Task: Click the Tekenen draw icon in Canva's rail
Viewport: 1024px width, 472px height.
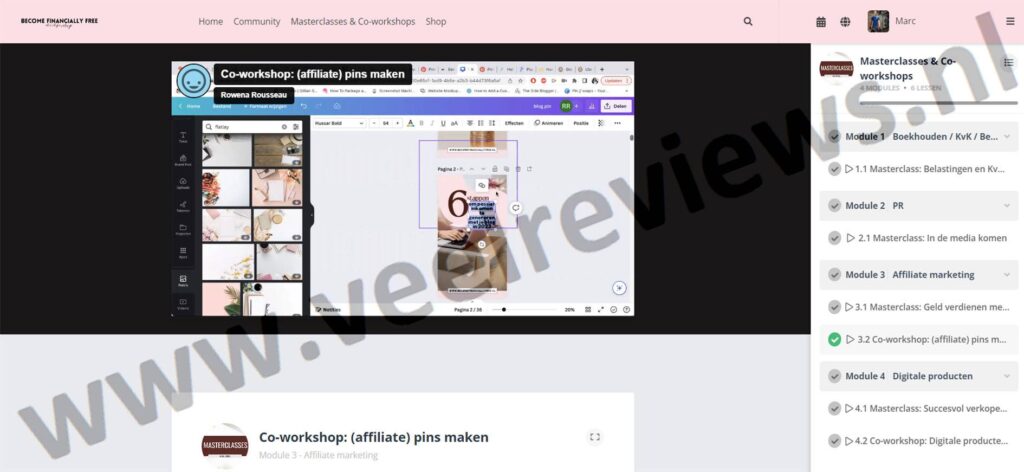Action: (x=183, y=206)
